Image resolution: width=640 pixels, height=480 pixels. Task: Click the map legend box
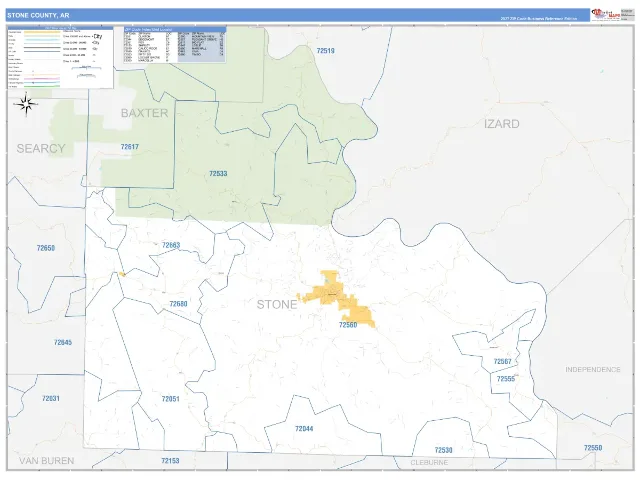point(60,58)
